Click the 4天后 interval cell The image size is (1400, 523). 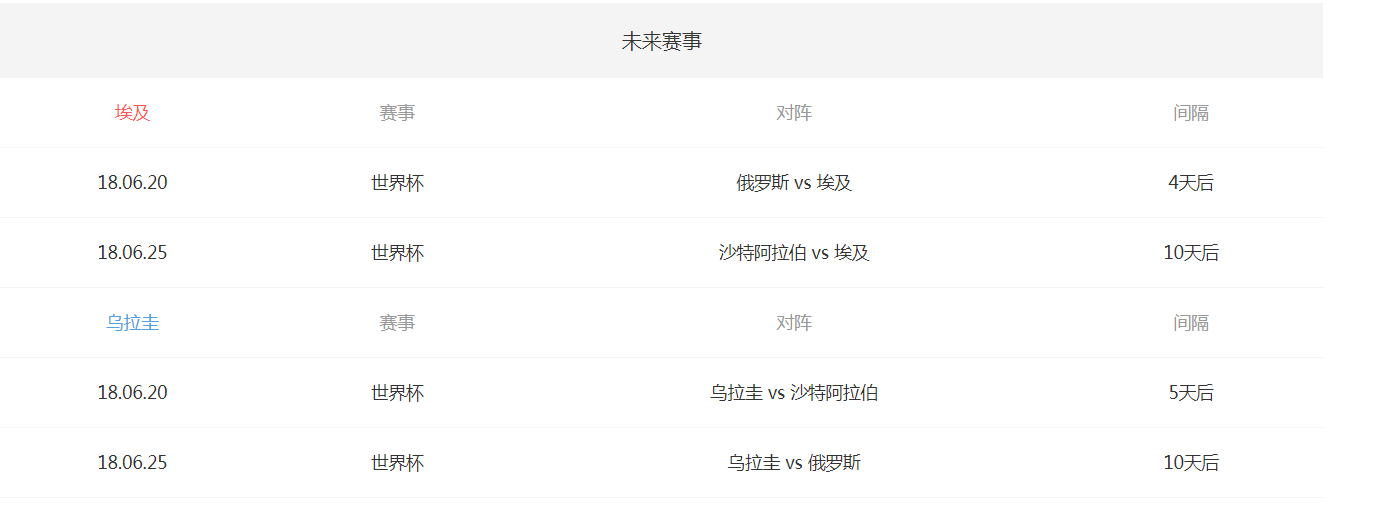1191,183
